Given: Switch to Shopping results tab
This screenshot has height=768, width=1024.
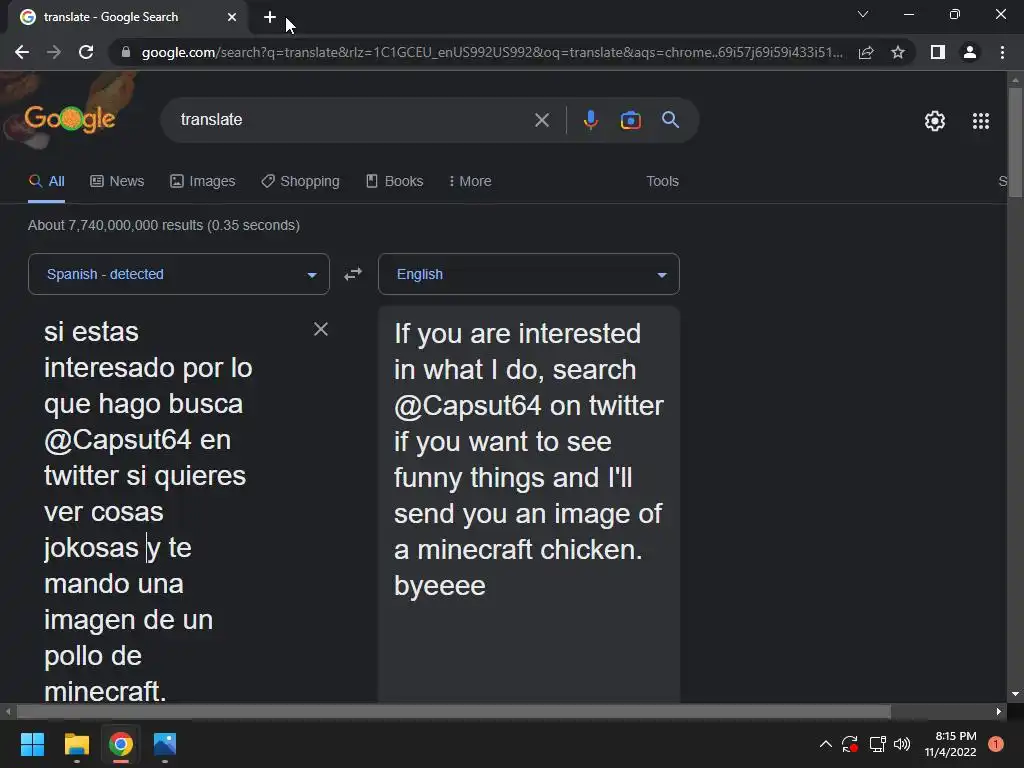Looking at the screenshot, I should pos(300,182).
